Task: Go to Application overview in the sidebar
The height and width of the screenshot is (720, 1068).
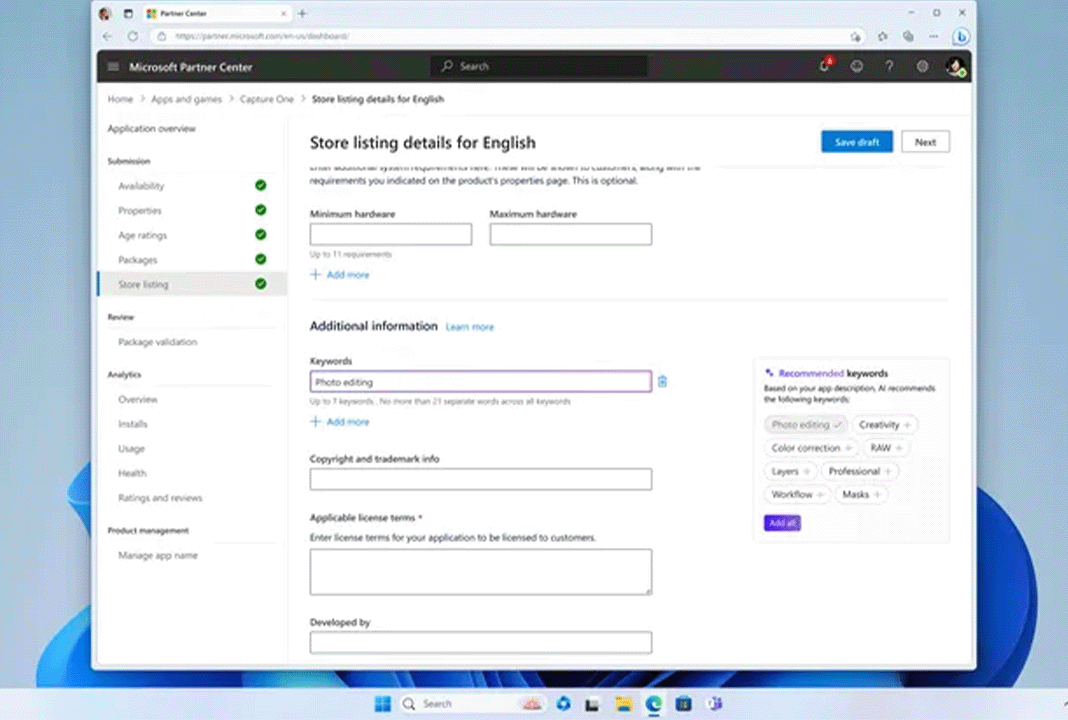Action: 151,128
